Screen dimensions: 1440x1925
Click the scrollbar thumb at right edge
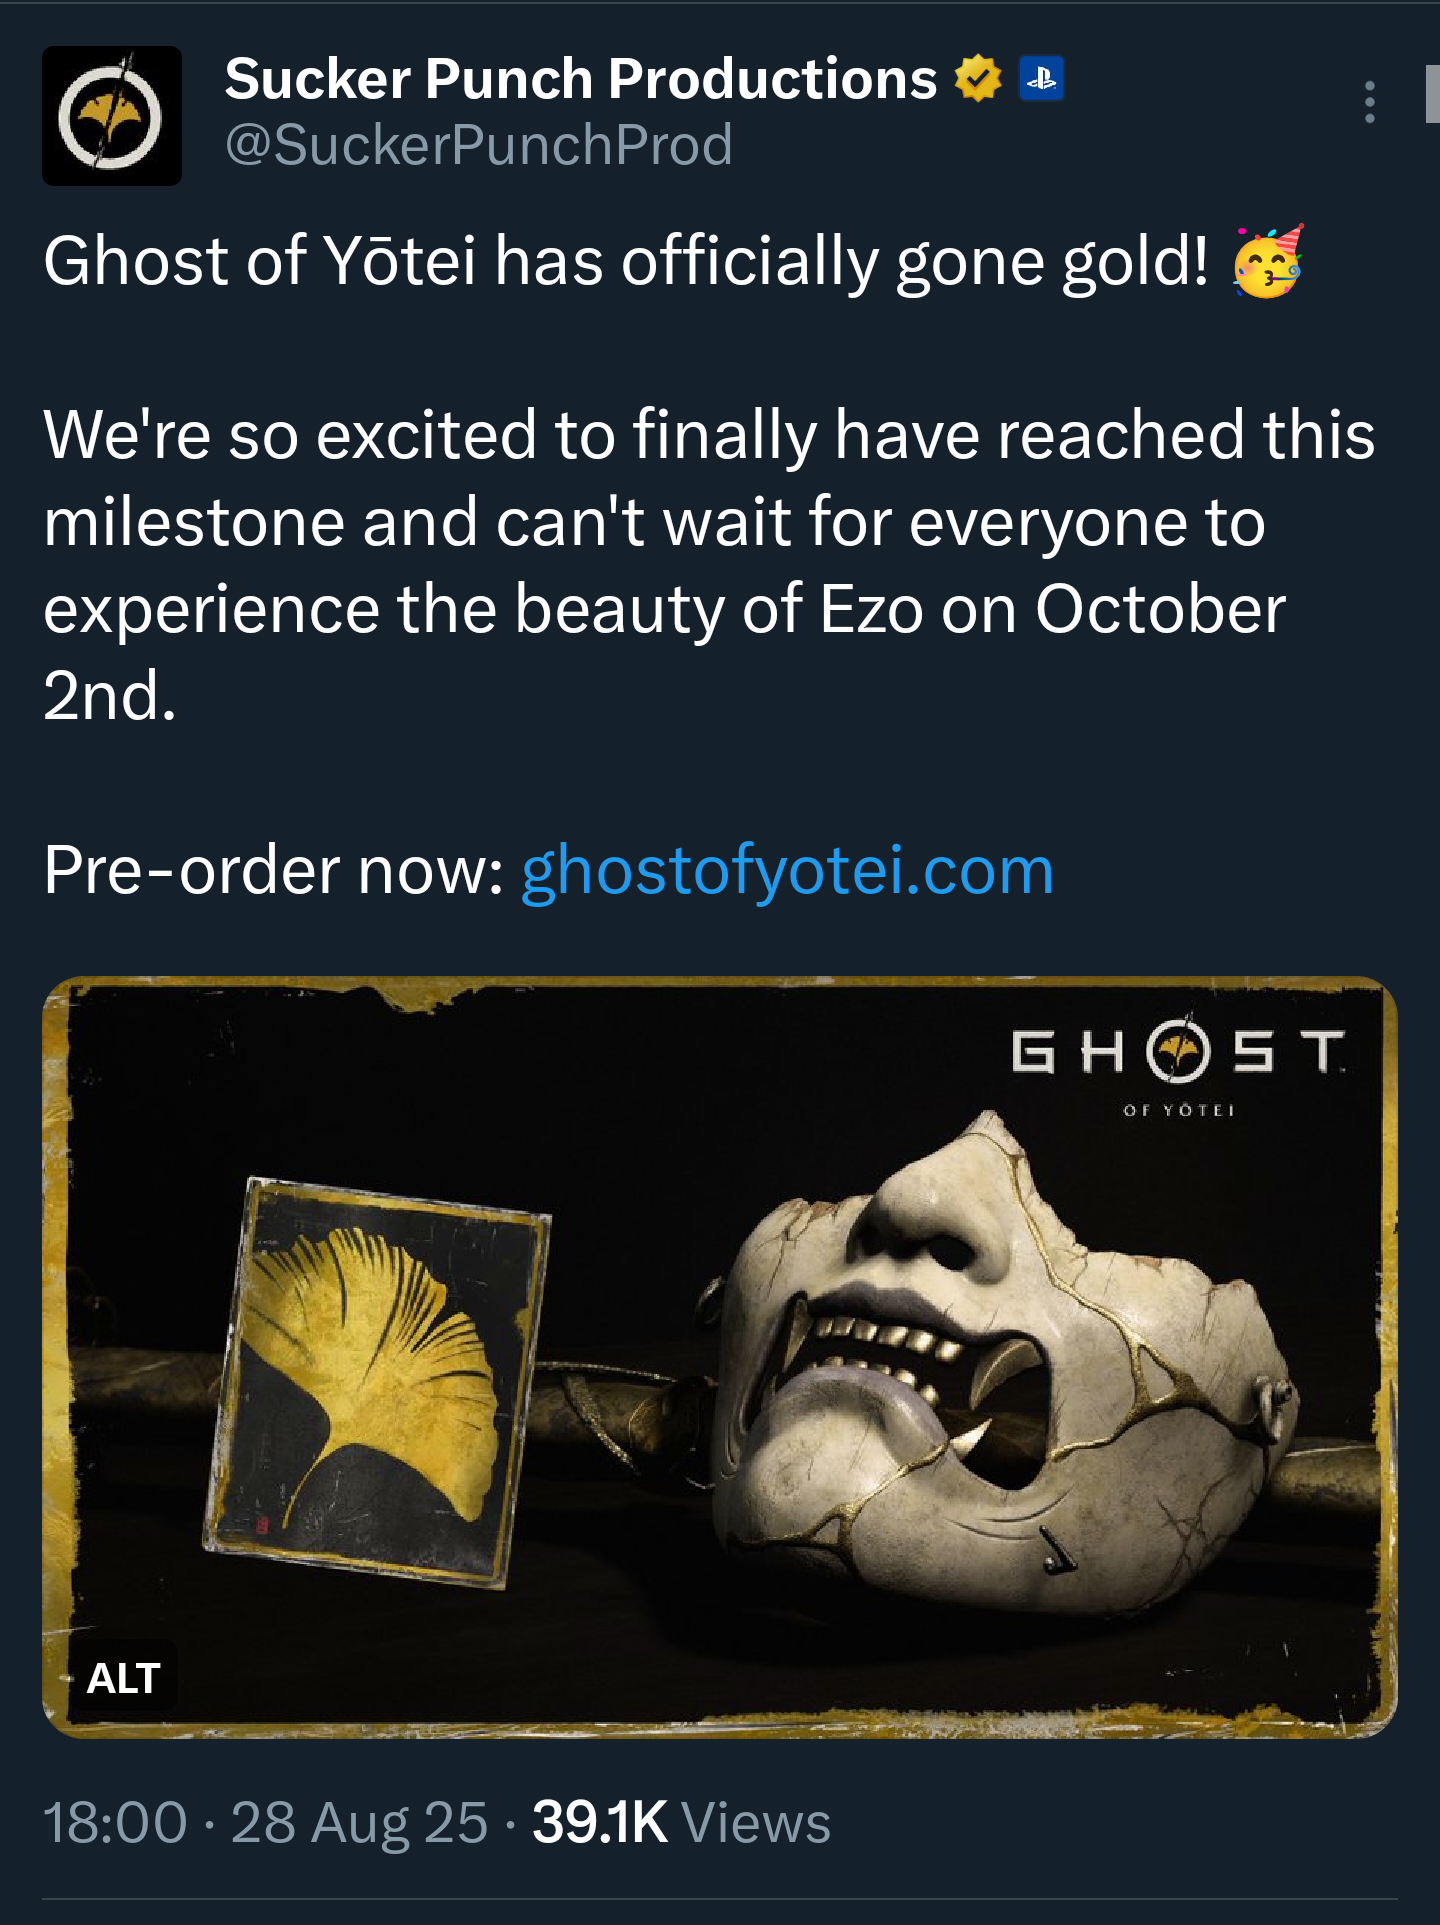1432,92
